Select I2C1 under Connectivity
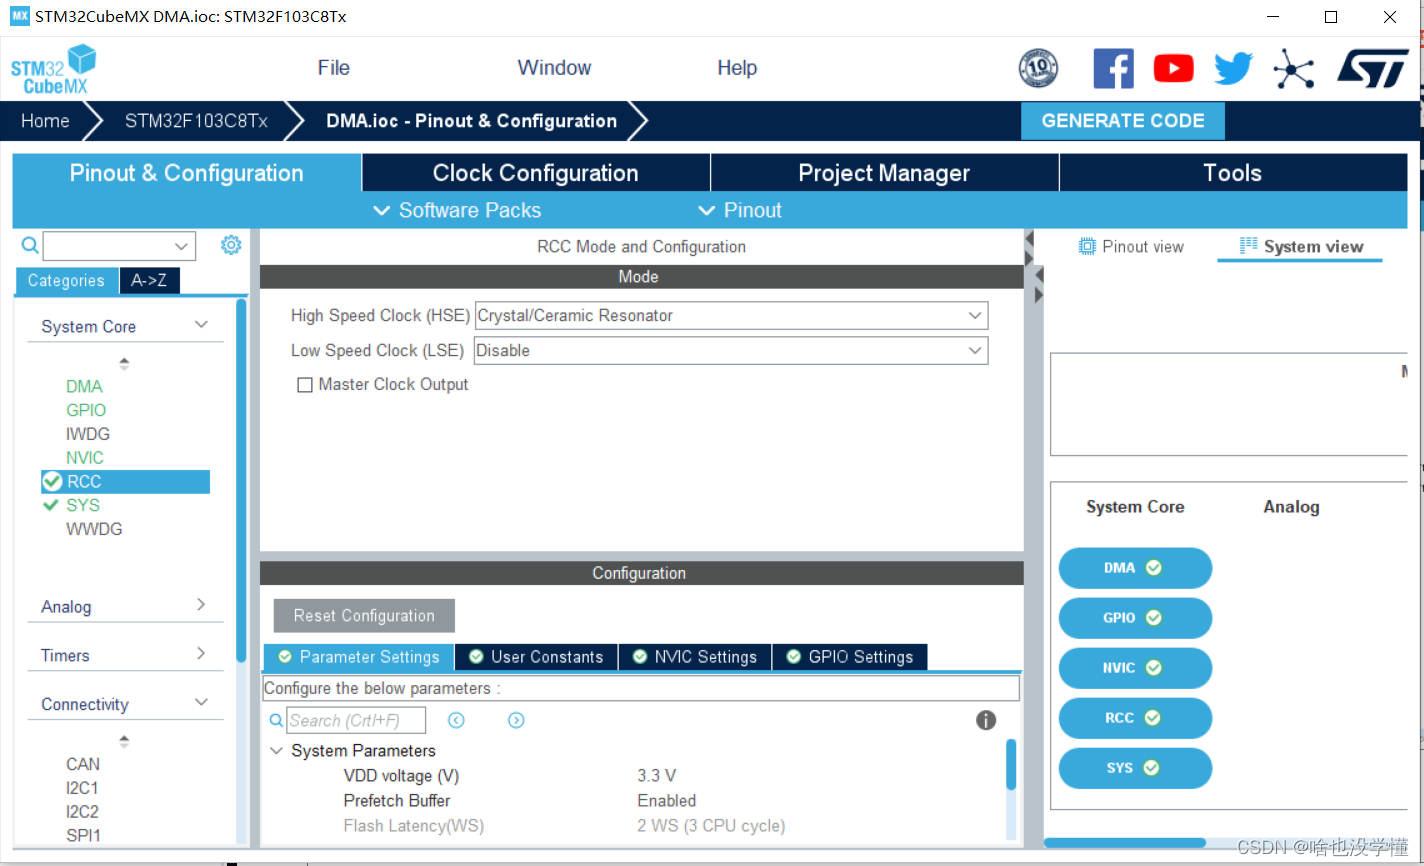This screenshot has height=866, width=1424. [82, 788]
